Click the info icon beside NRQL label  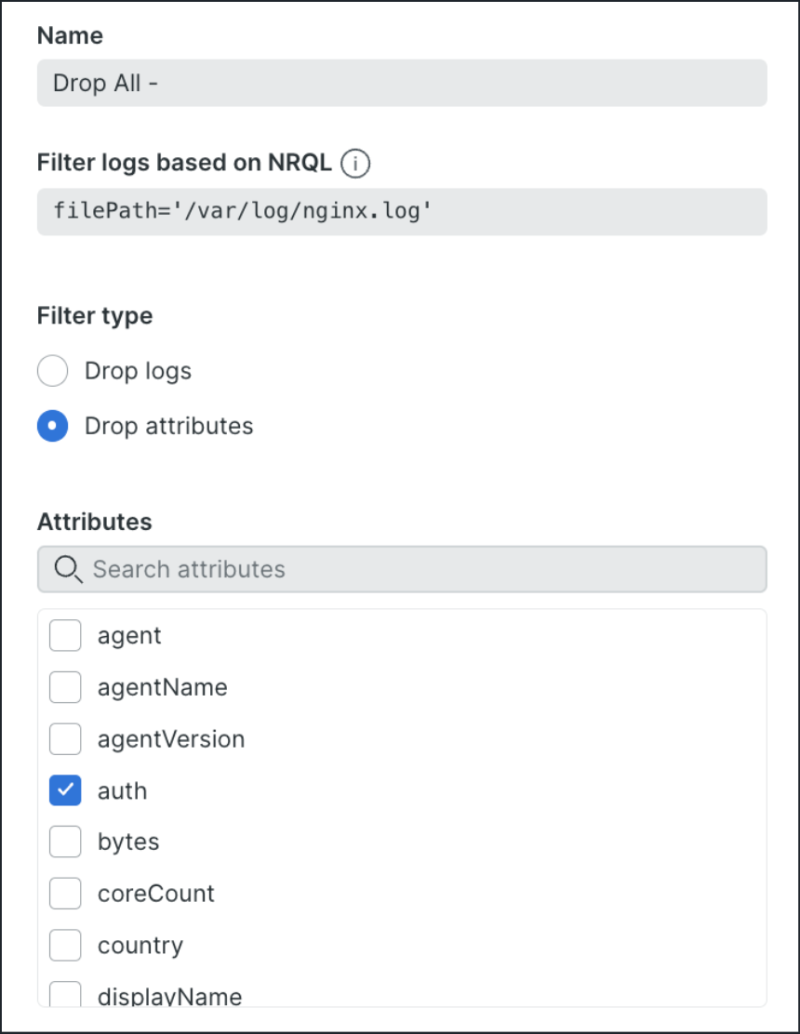(x=355, y=163)
